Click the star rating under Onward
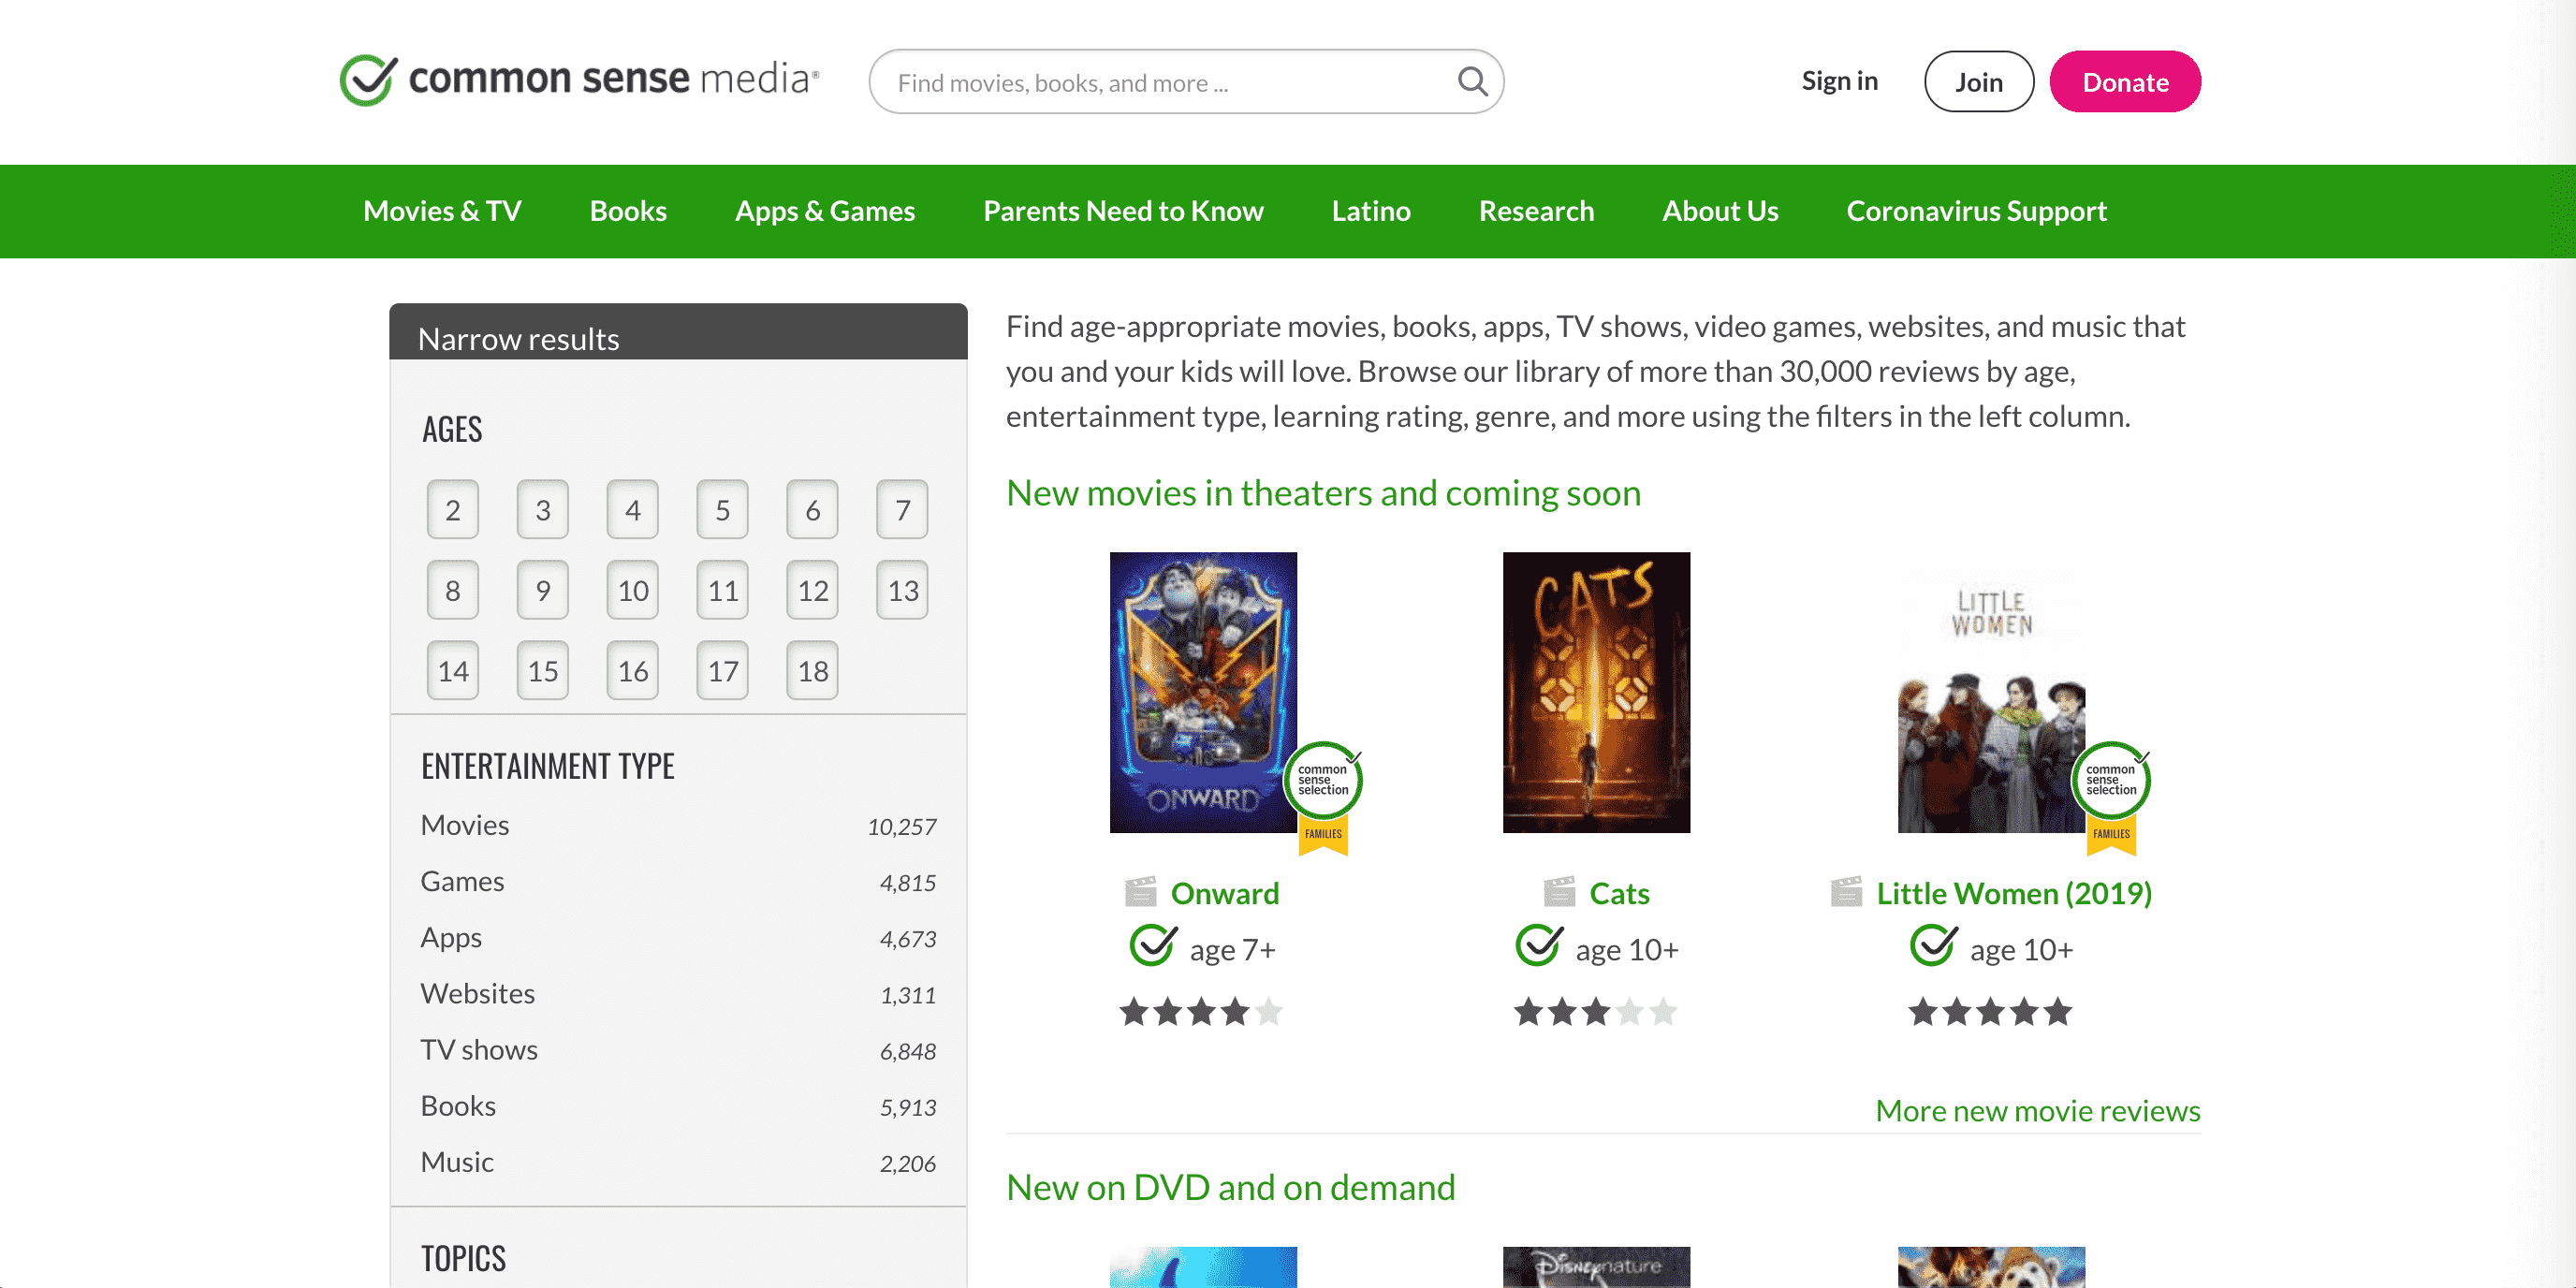Viewport: 2576px width, 1288px height. tap(1201, 1012)
